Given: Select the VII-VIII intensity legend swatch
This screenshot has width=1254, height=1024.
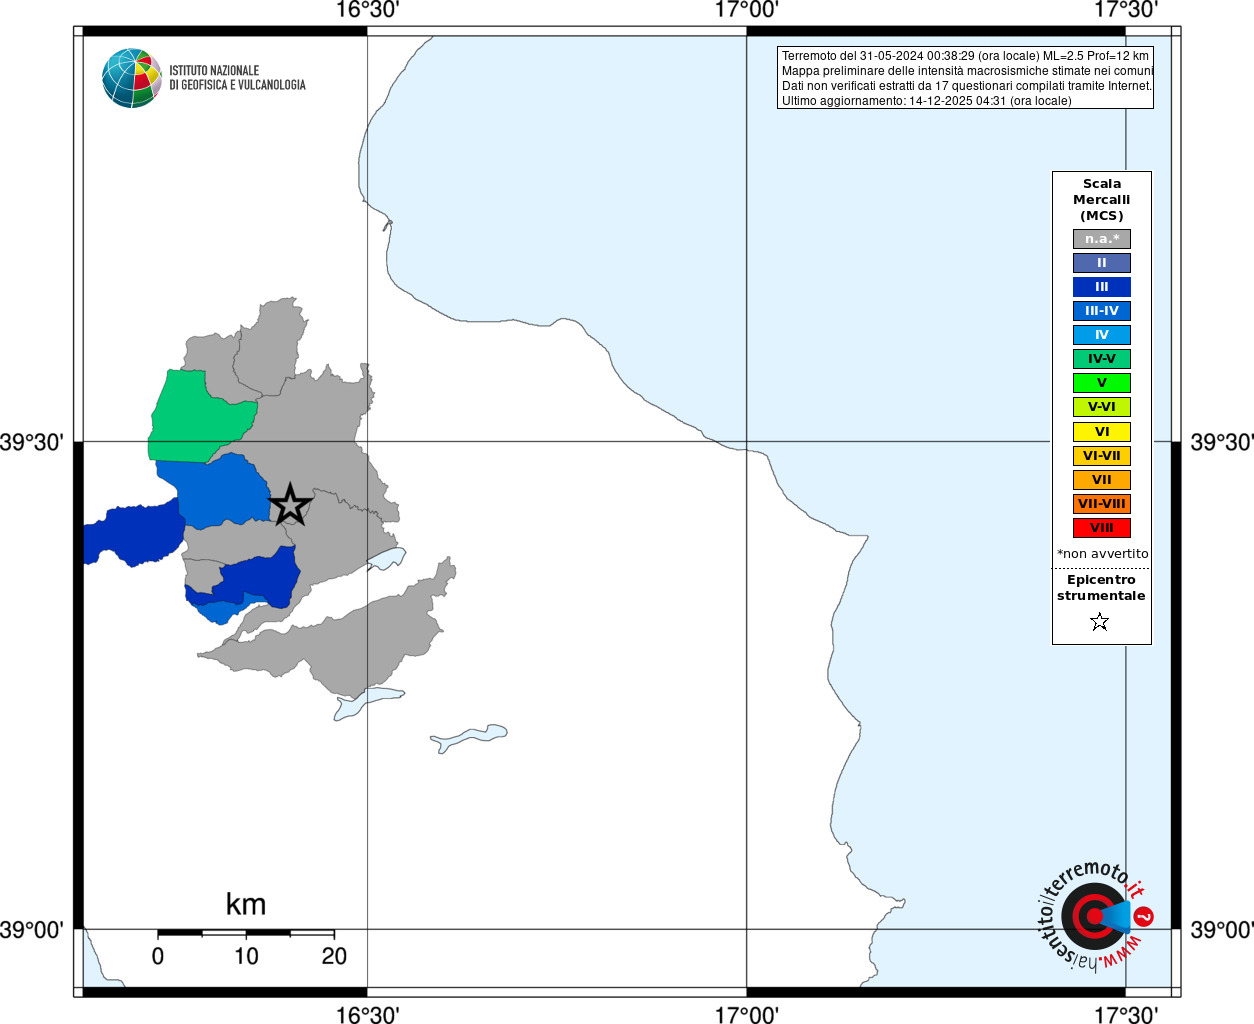Looking at the screenshot, I should 1102,504.
